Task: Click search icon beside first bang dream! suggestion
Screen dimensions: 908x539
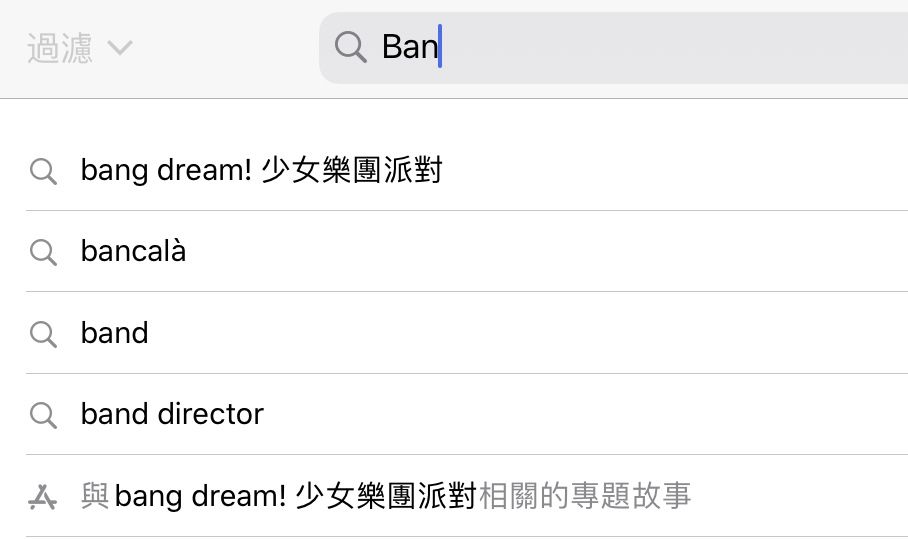Action: pyautogui.click(x=43, y=171)
